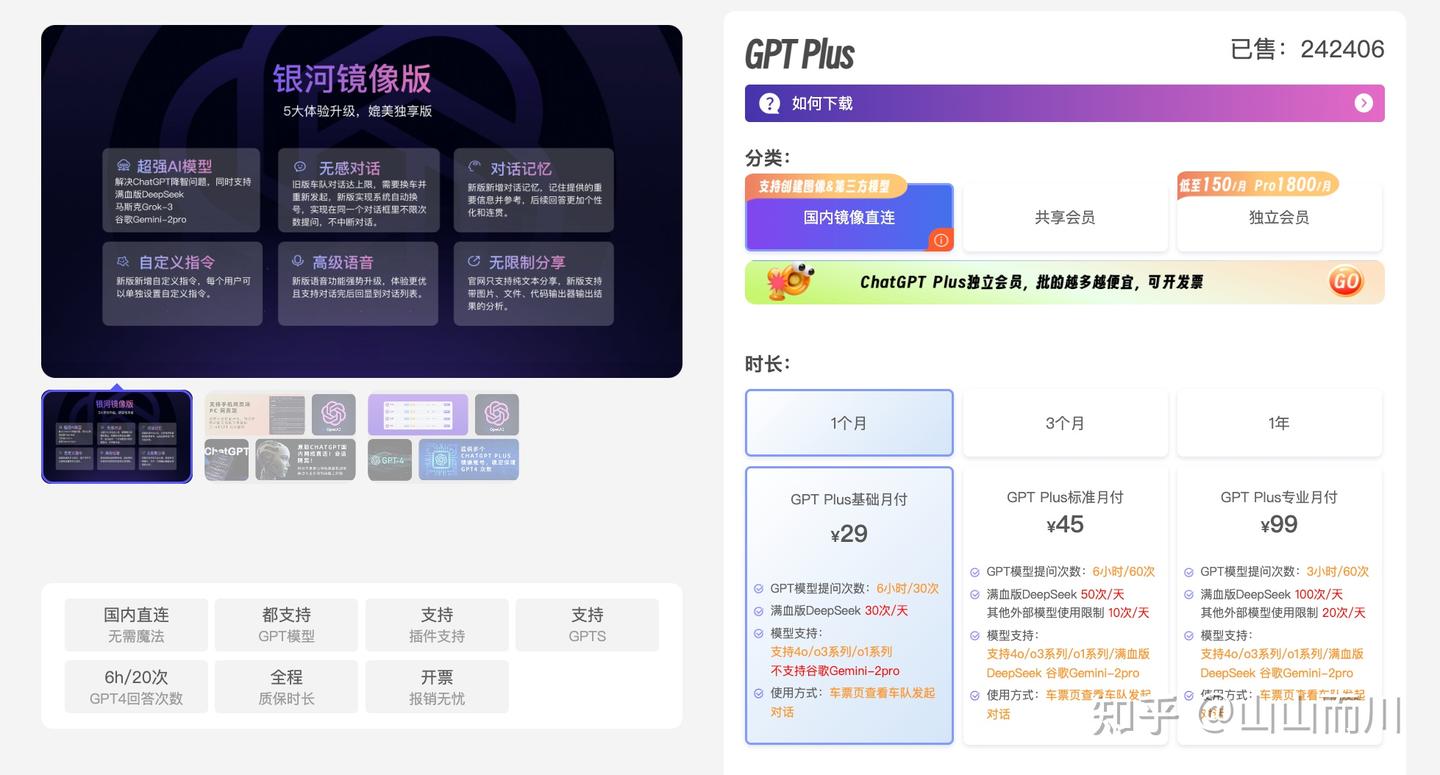
Task: Click the 支持 插件支持 feature tag
Action: point(437,624)
